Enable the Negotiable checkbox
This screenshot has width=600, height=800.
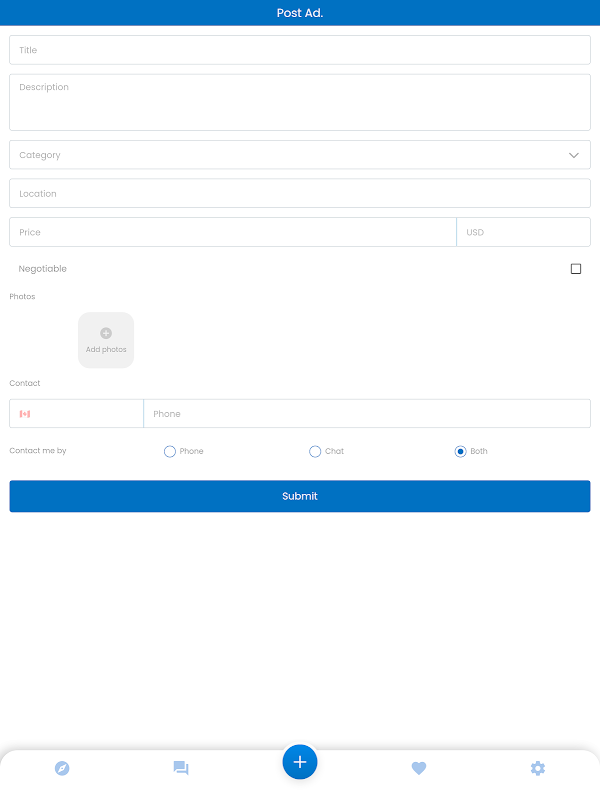pyautogui.click(x=576, y=269)
